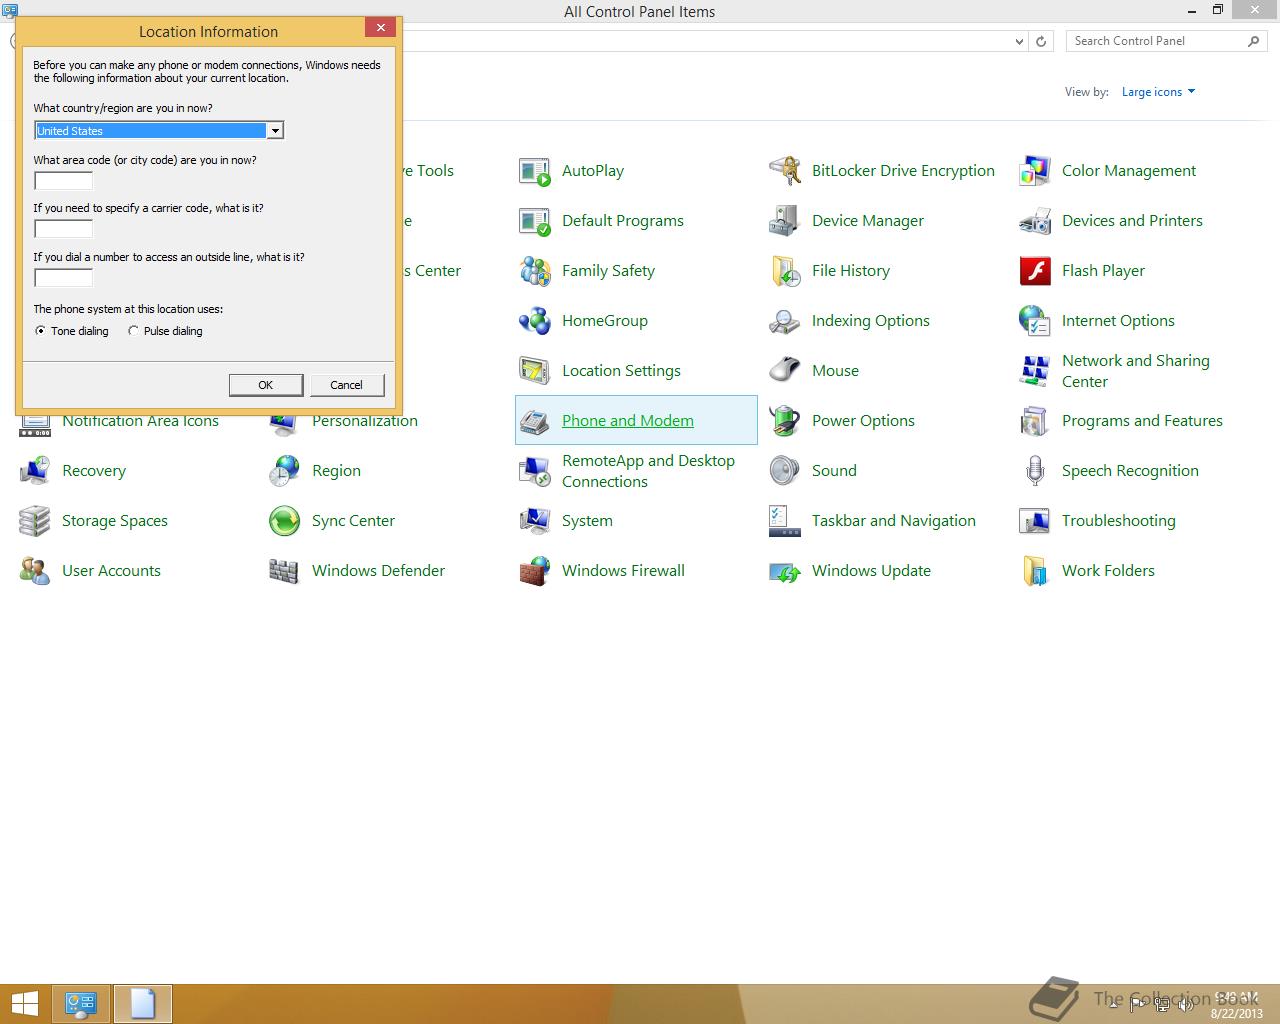Open RemoteApp and Desktop Connections icon

(x=535, y=471)
